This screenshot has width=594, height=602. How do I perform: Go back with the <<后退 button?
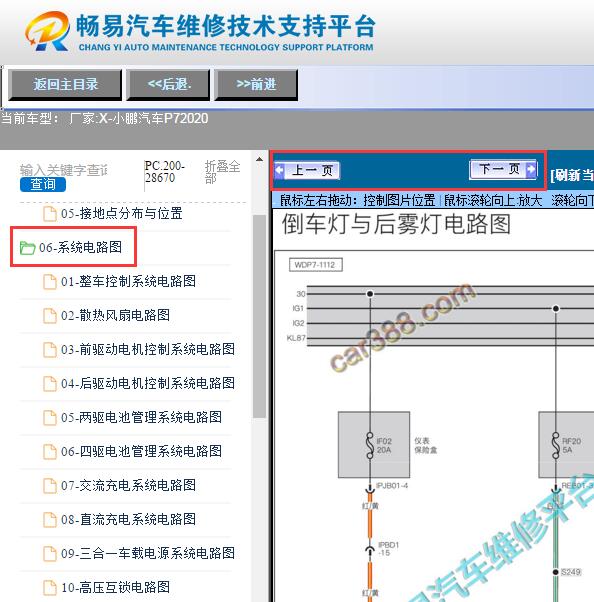point(168,85)
